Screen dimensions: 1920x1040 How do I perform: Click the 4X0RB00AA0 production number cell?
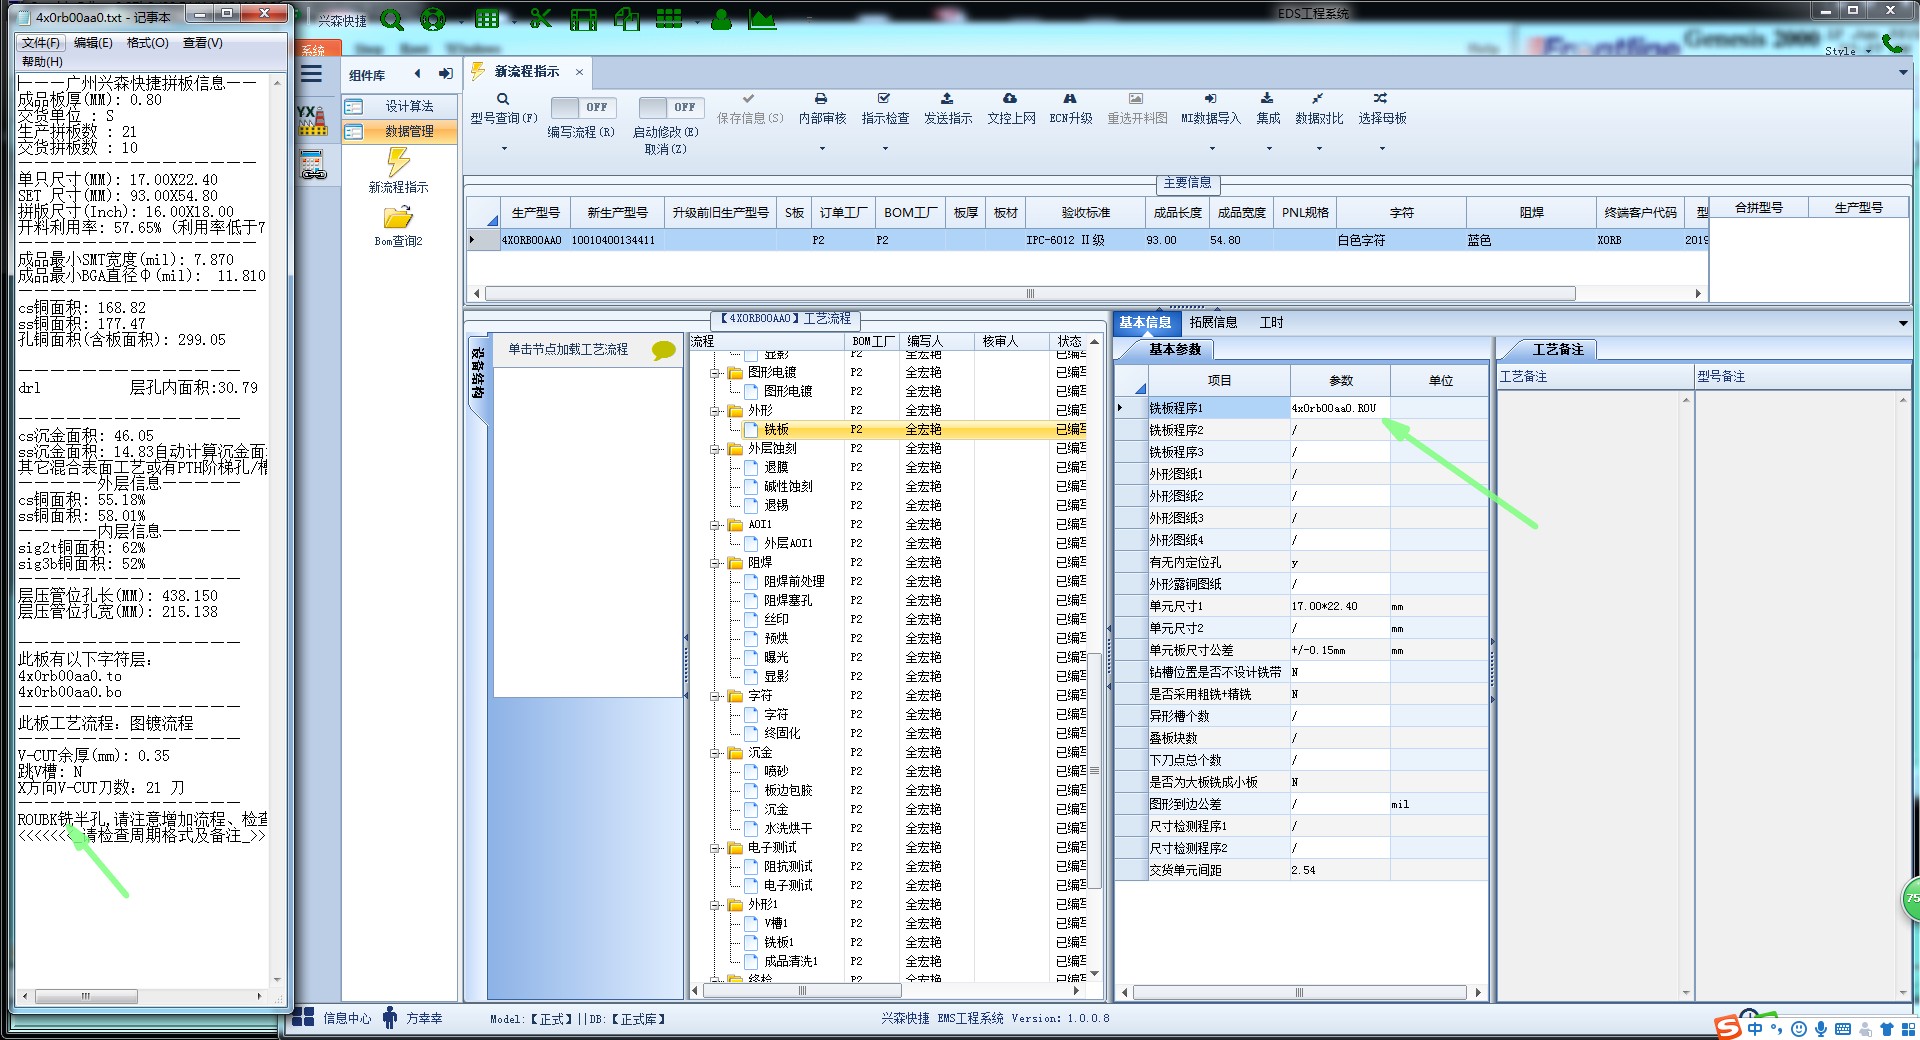click(x=531, y=240)
